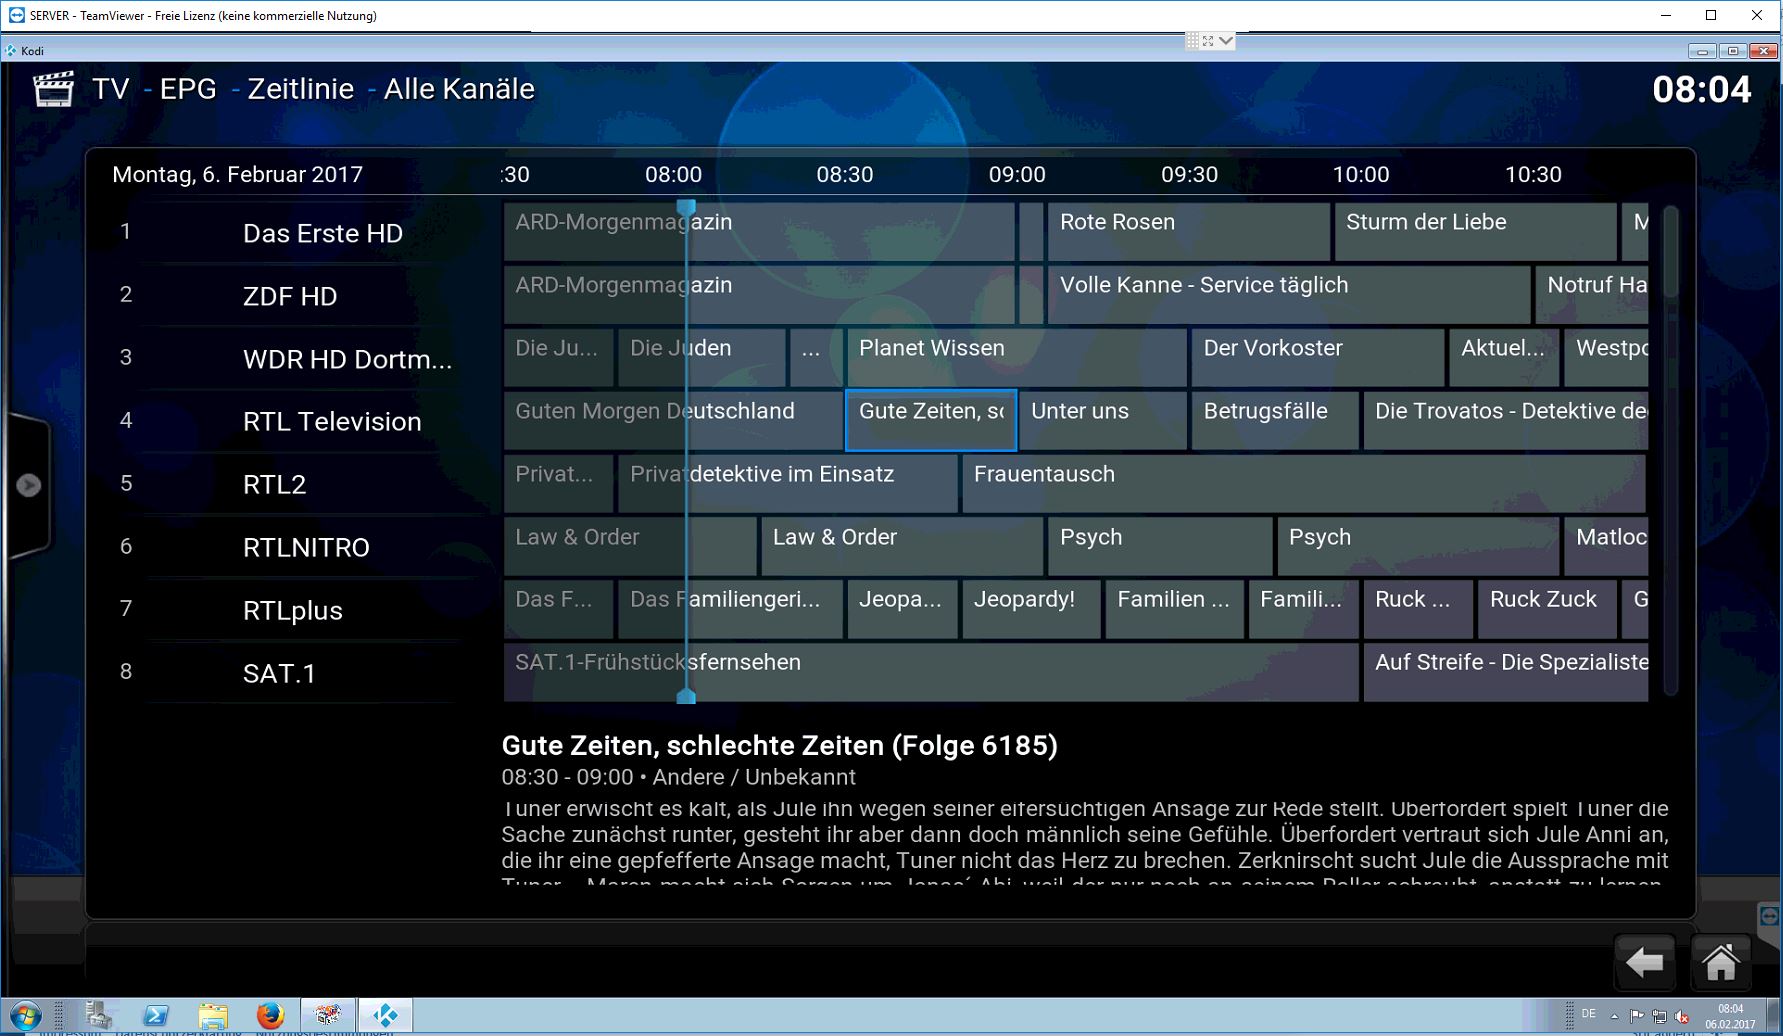Open PowerShell from the taskbar
Viewport: 1783px width, 1036px height.
coord(155,1016)
